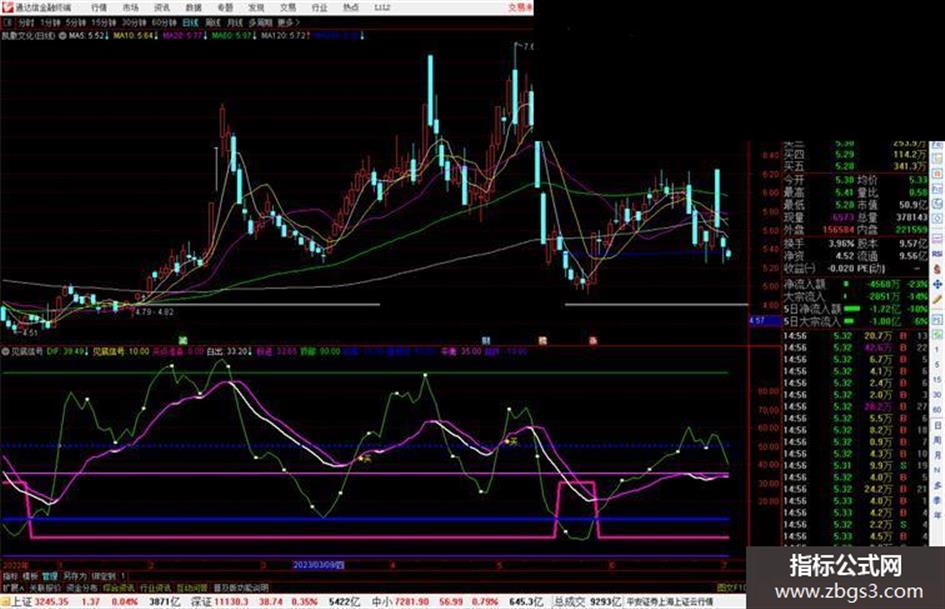This screenshot has height=609, width=945.
Task: Click the round icon beside 见底信号 indicator
Action: (6, 351)
